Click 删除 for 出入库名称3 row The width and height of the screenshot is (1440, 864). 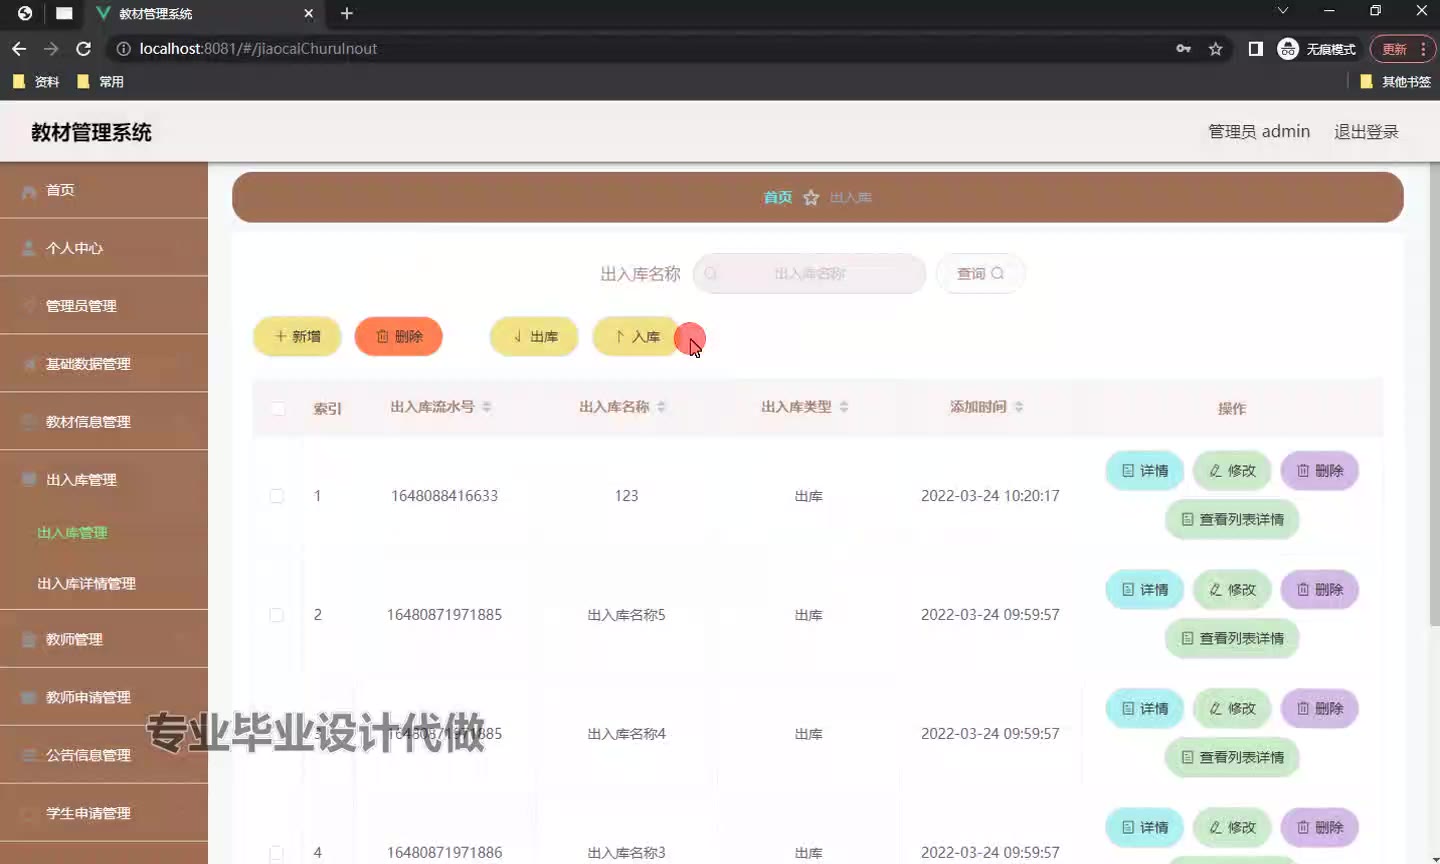1320,827
